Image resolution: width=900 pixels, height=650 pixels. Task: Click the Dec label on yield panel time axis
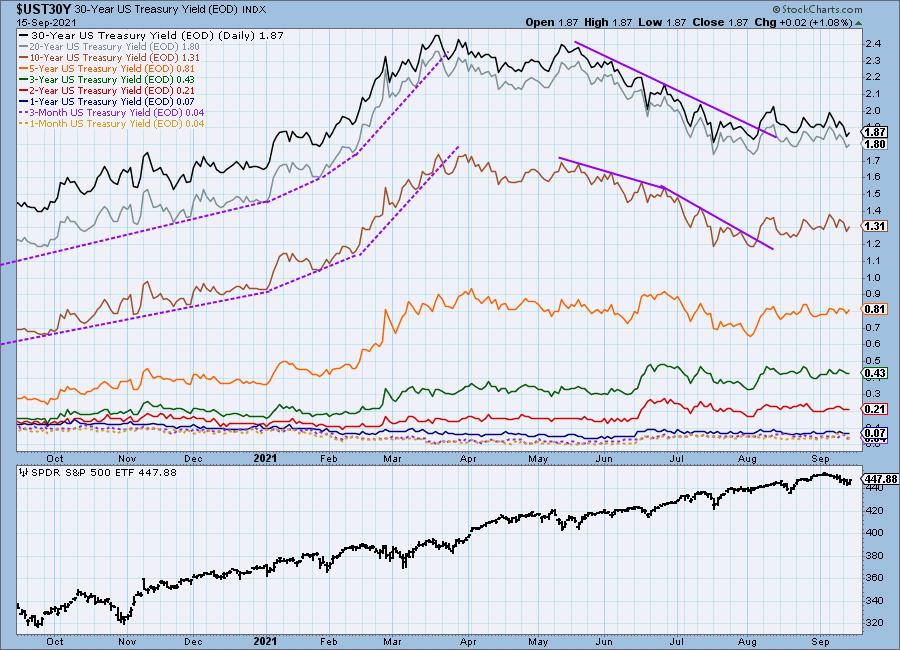coord(193,458)
